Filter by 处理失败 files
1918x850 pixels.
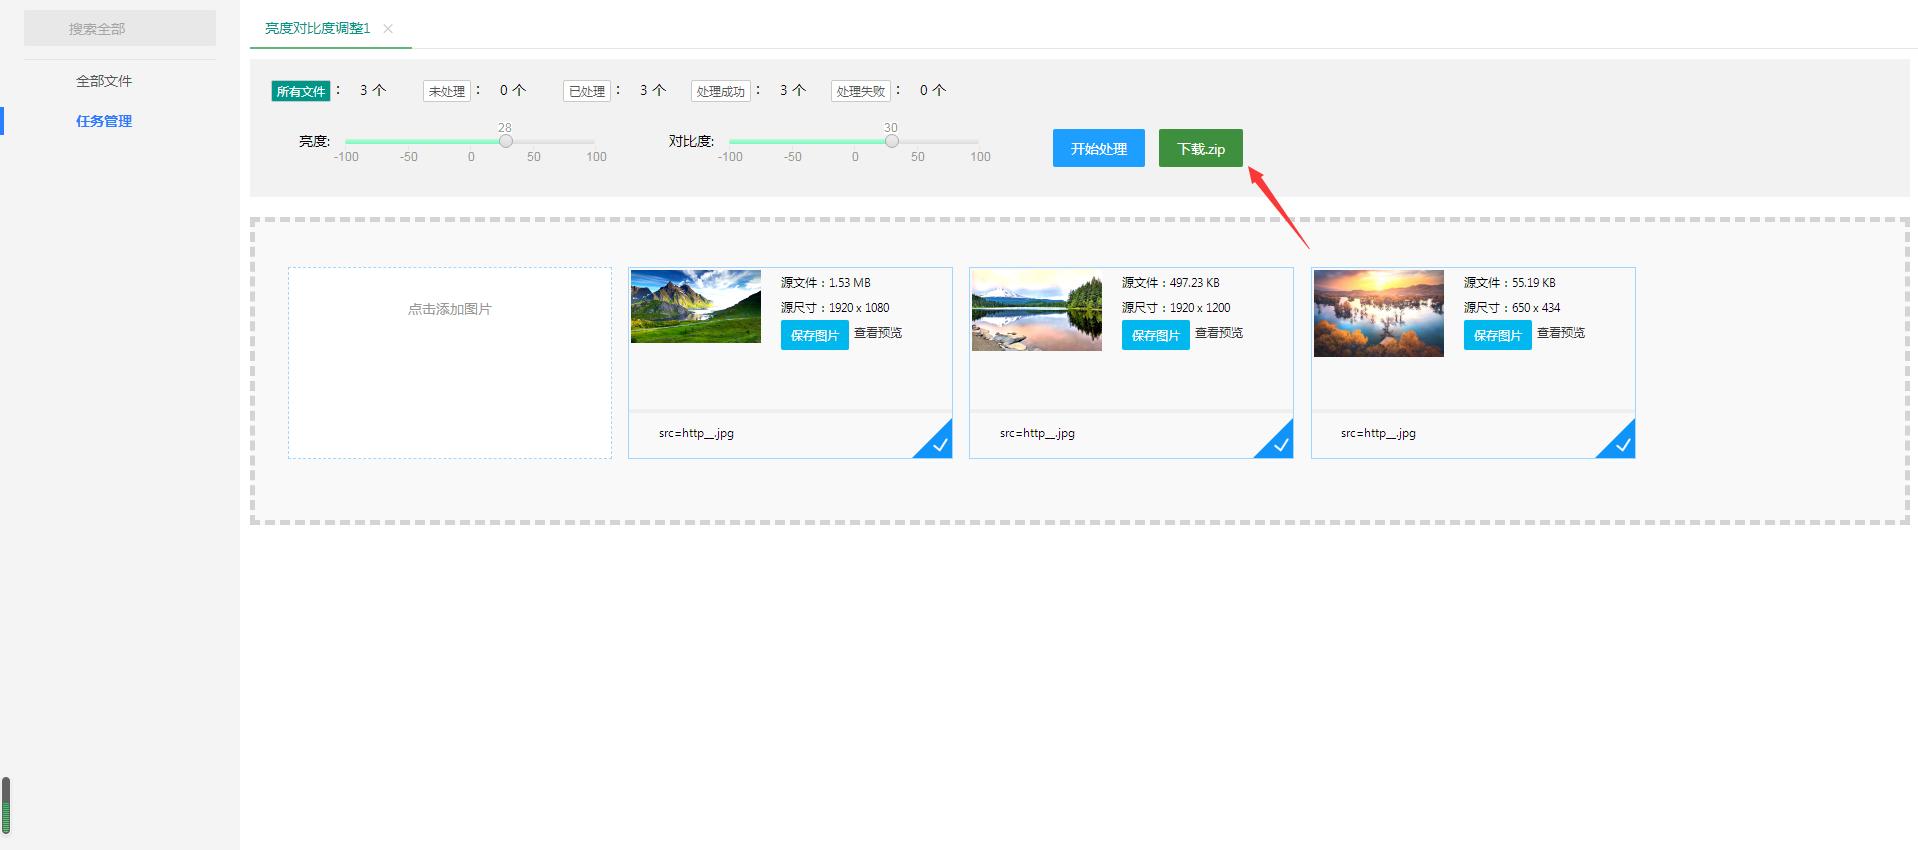point(861,91)
